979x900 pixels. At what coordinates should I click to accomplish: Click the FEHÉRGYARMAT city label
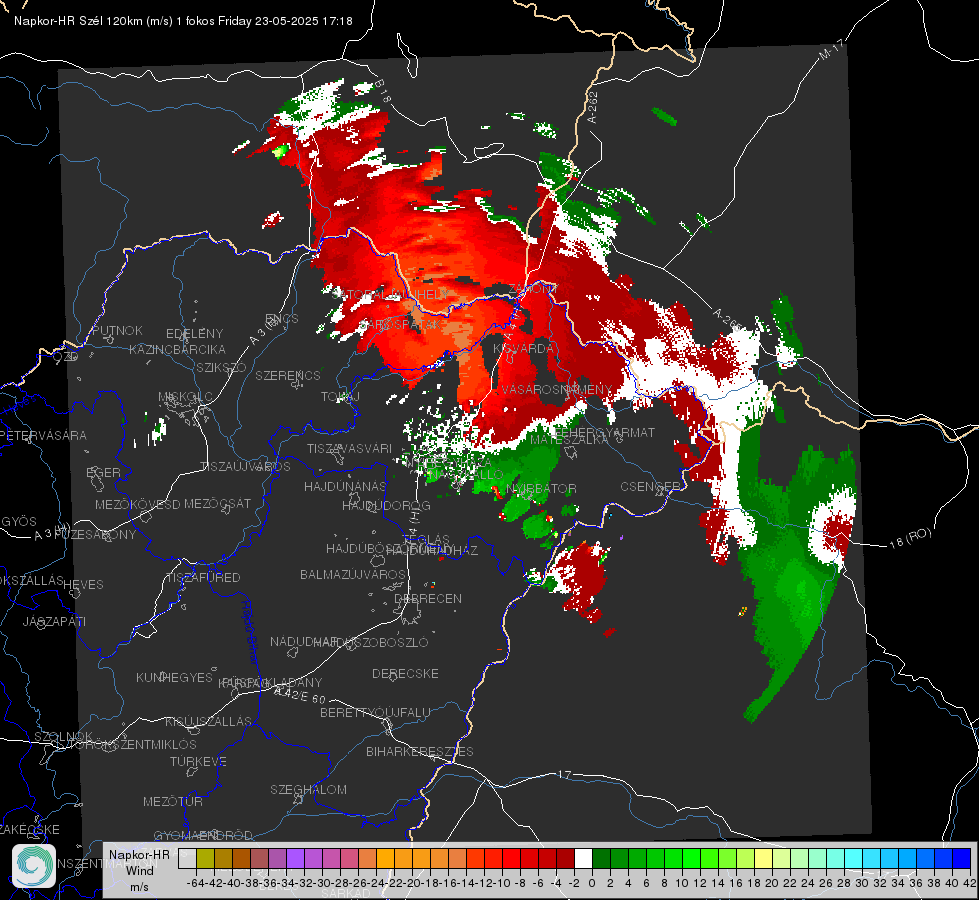click(604, 432)
